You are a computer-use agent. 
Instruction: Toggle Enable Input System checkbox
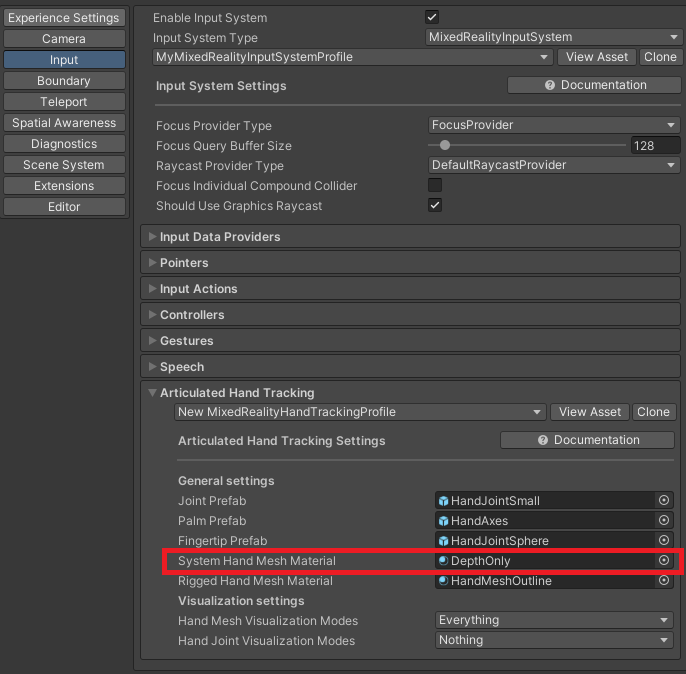coord(432,17)
